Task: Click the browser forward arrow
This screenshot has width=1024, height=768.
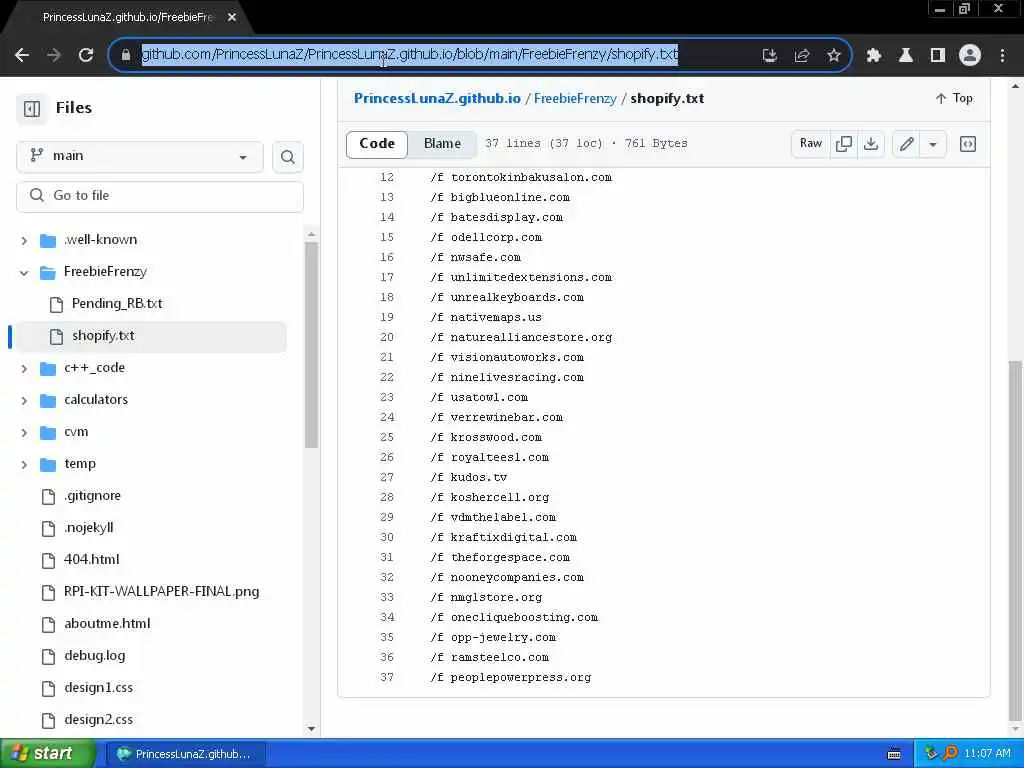Action: (54, 55)
